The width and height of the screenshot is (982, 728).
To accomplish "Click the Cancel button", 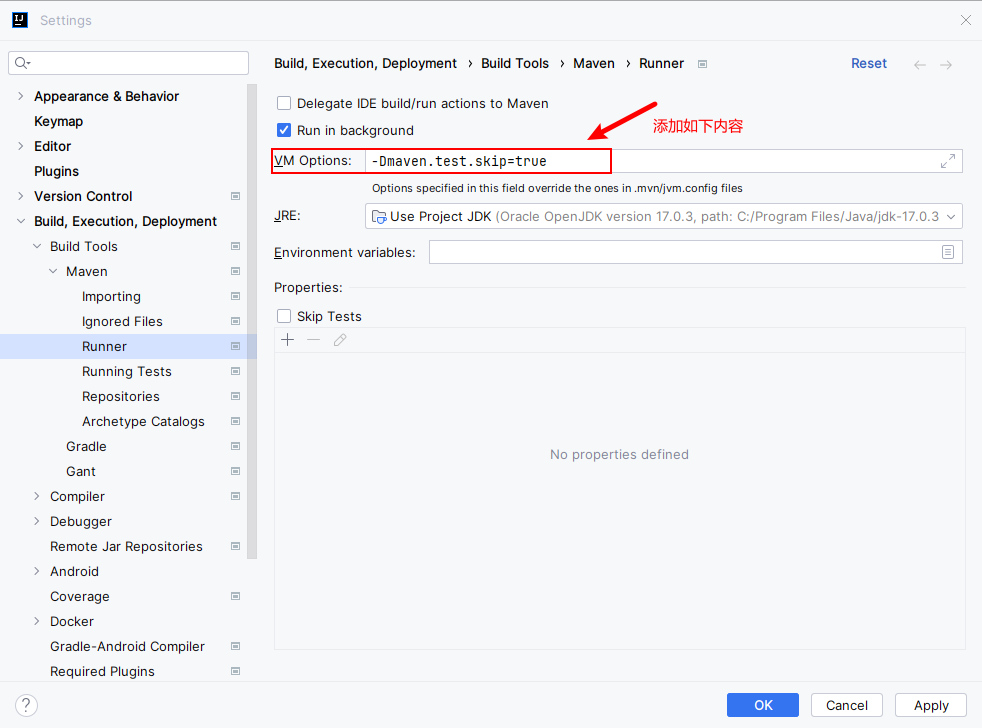I will click(x=847, y=705).
